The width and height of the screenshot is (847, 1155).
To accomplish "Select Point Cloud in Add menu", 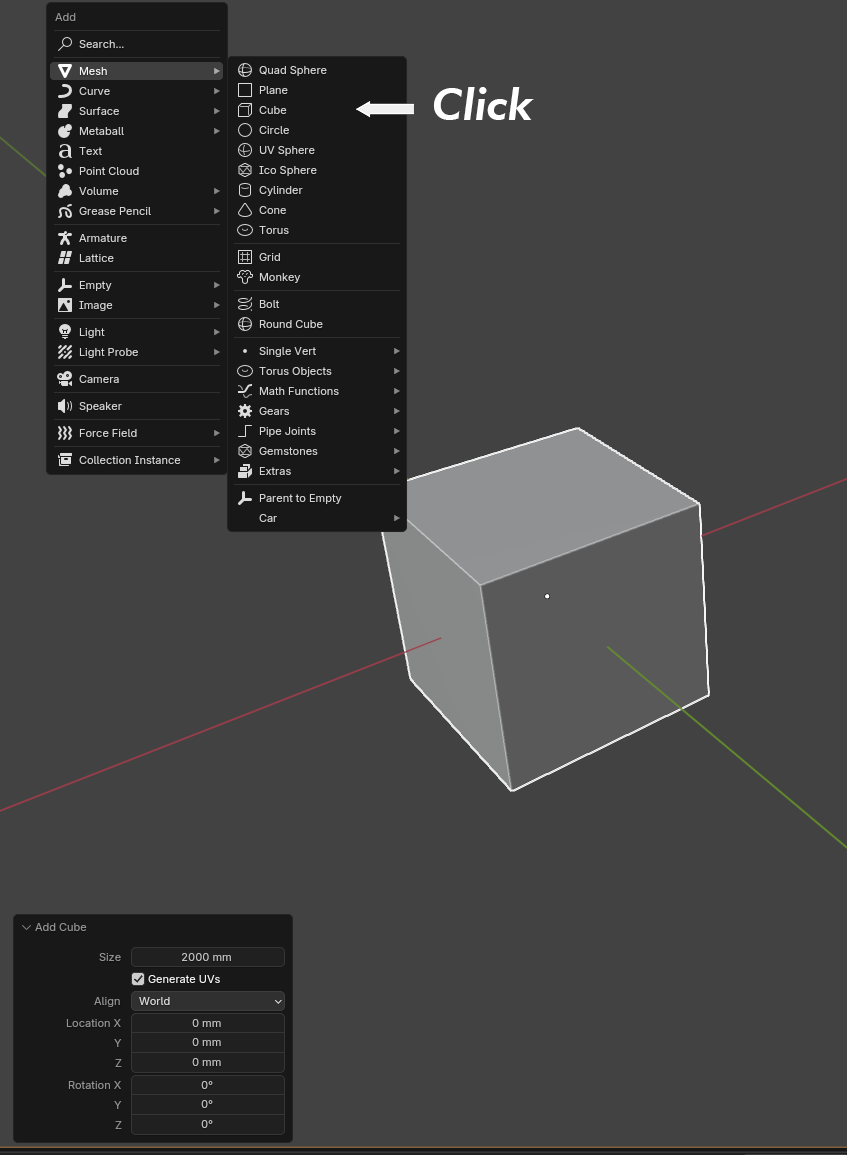I will click(137, 171).
